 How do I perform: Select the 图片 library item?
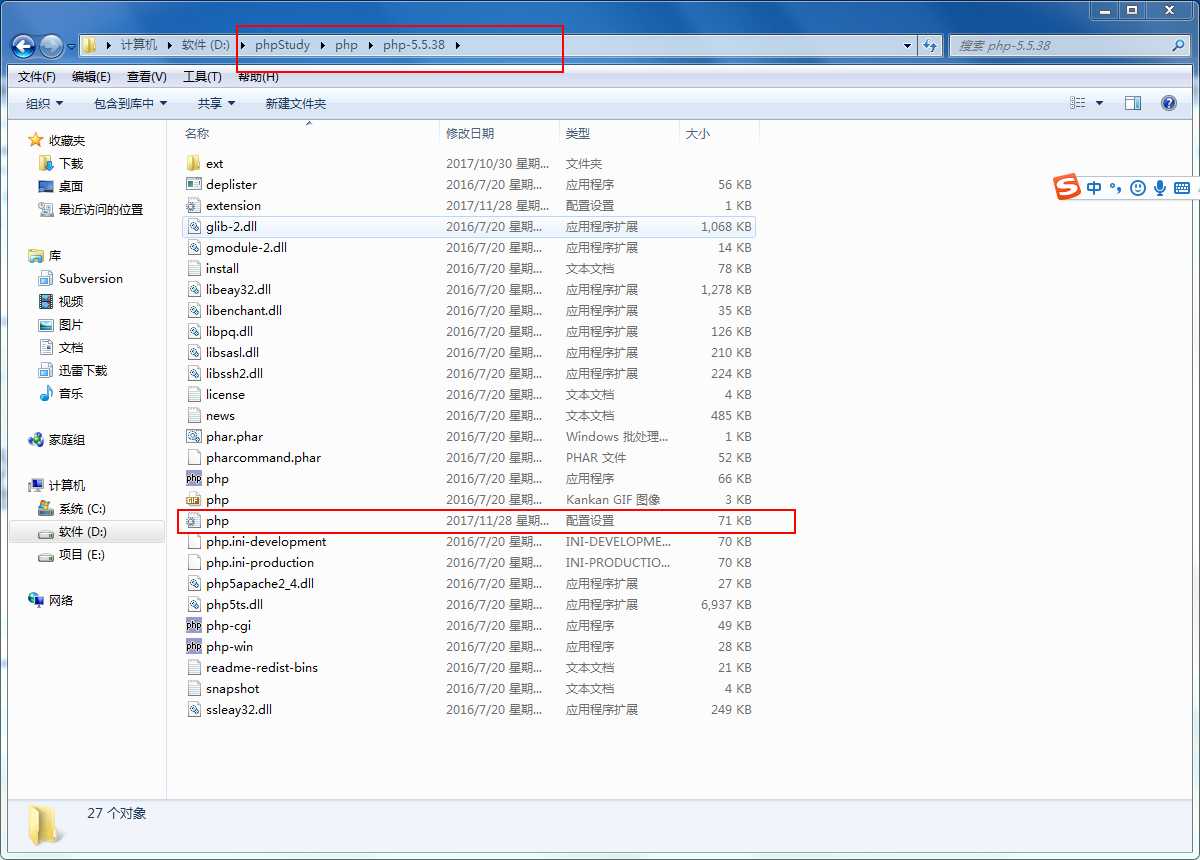70,325
